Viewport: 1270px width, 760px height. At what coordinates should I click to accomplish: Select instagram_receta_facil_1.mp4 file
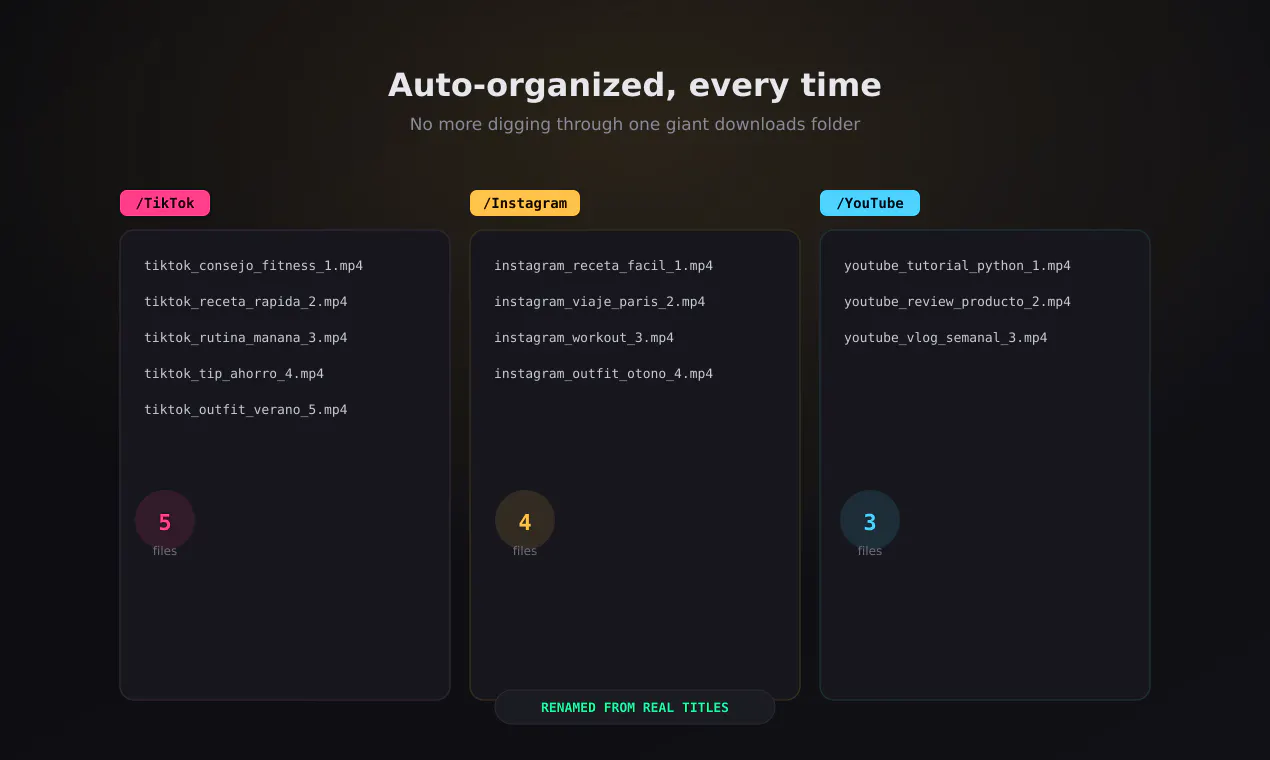(x=604, y=266)
